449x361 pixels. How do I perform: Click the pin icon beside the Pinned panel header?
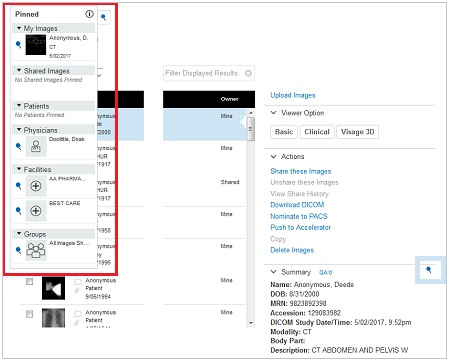pyautogui.click(x=104, y=17)
